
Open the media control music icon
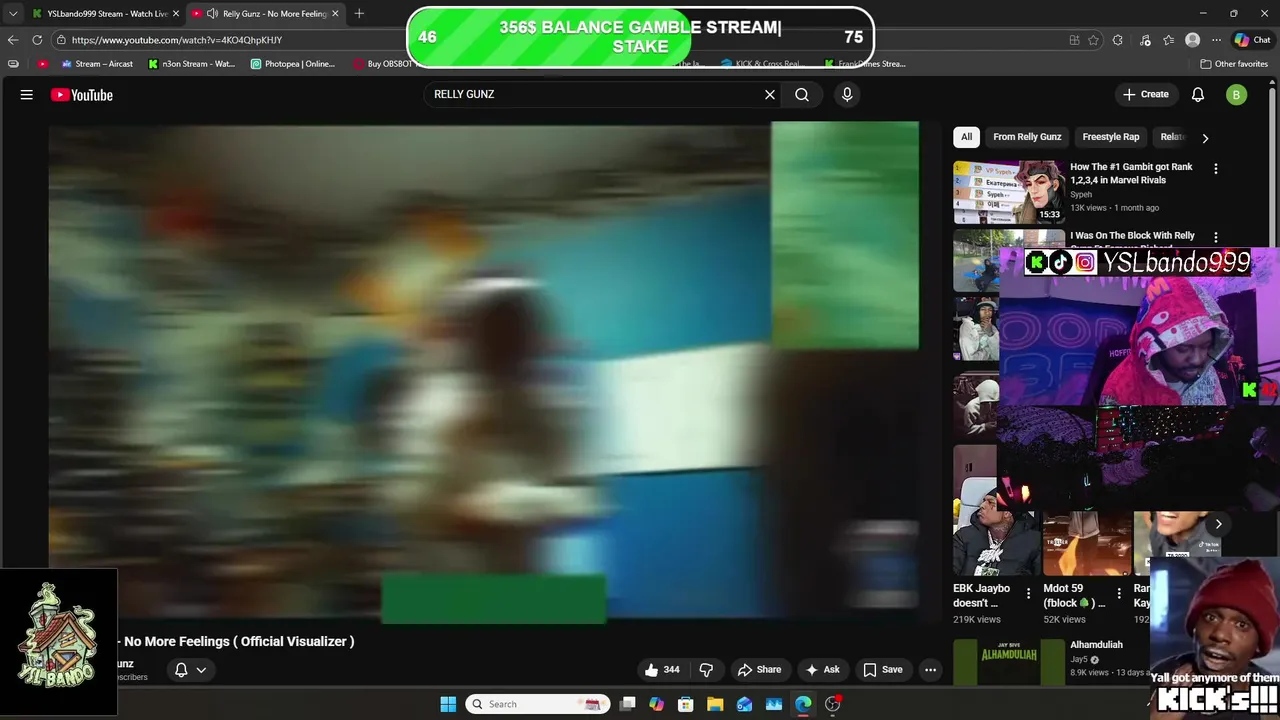pos(1145,40)
